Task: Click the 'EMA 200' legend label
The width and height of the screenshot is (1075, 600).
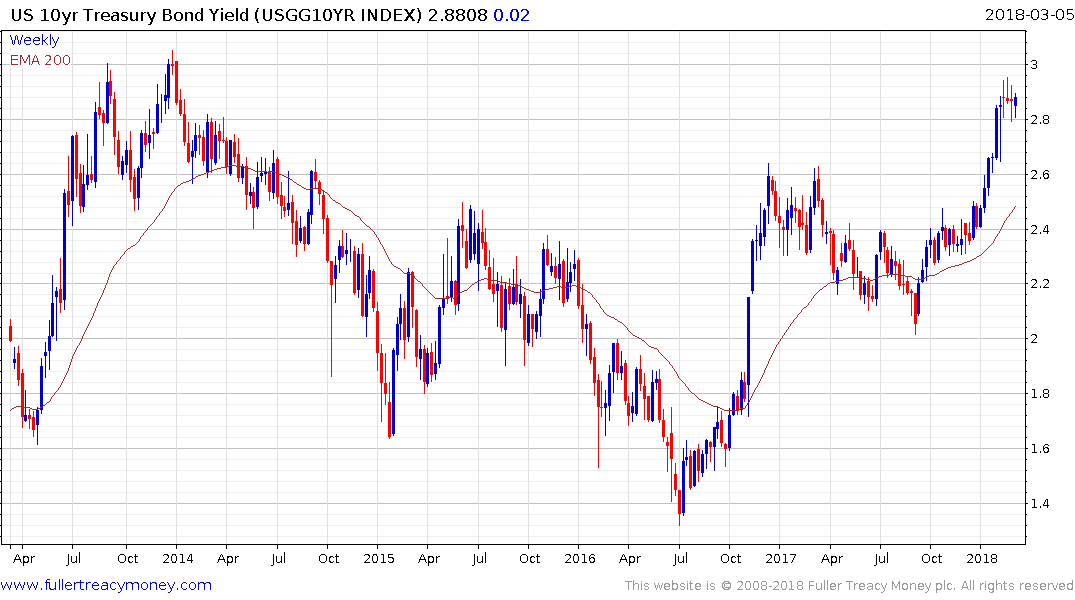Action: (40, 60)
